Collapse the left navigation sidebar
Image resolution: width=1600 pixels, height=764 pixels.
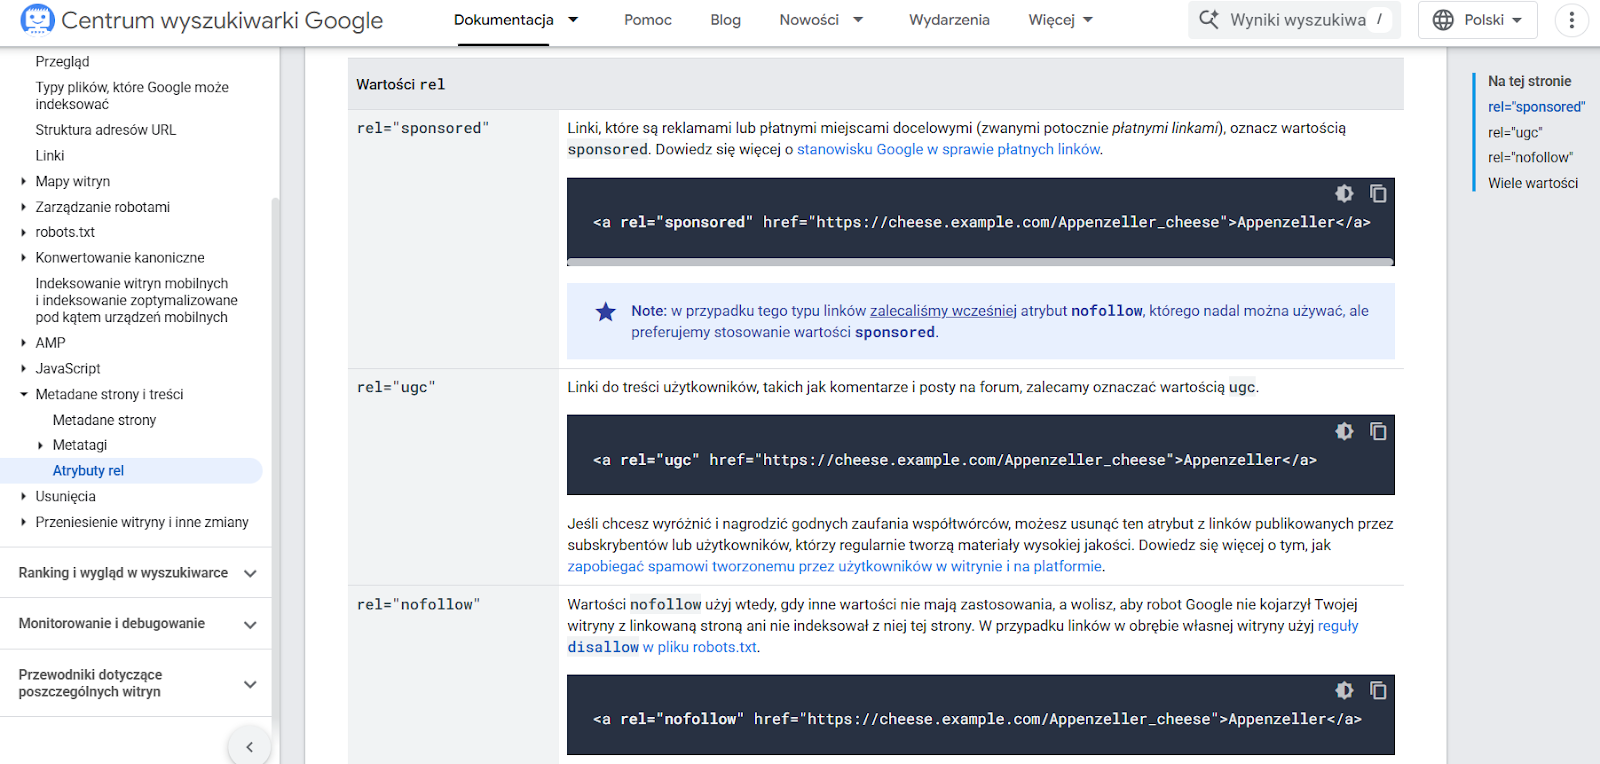pyautogui.click(x=249, y=746)
